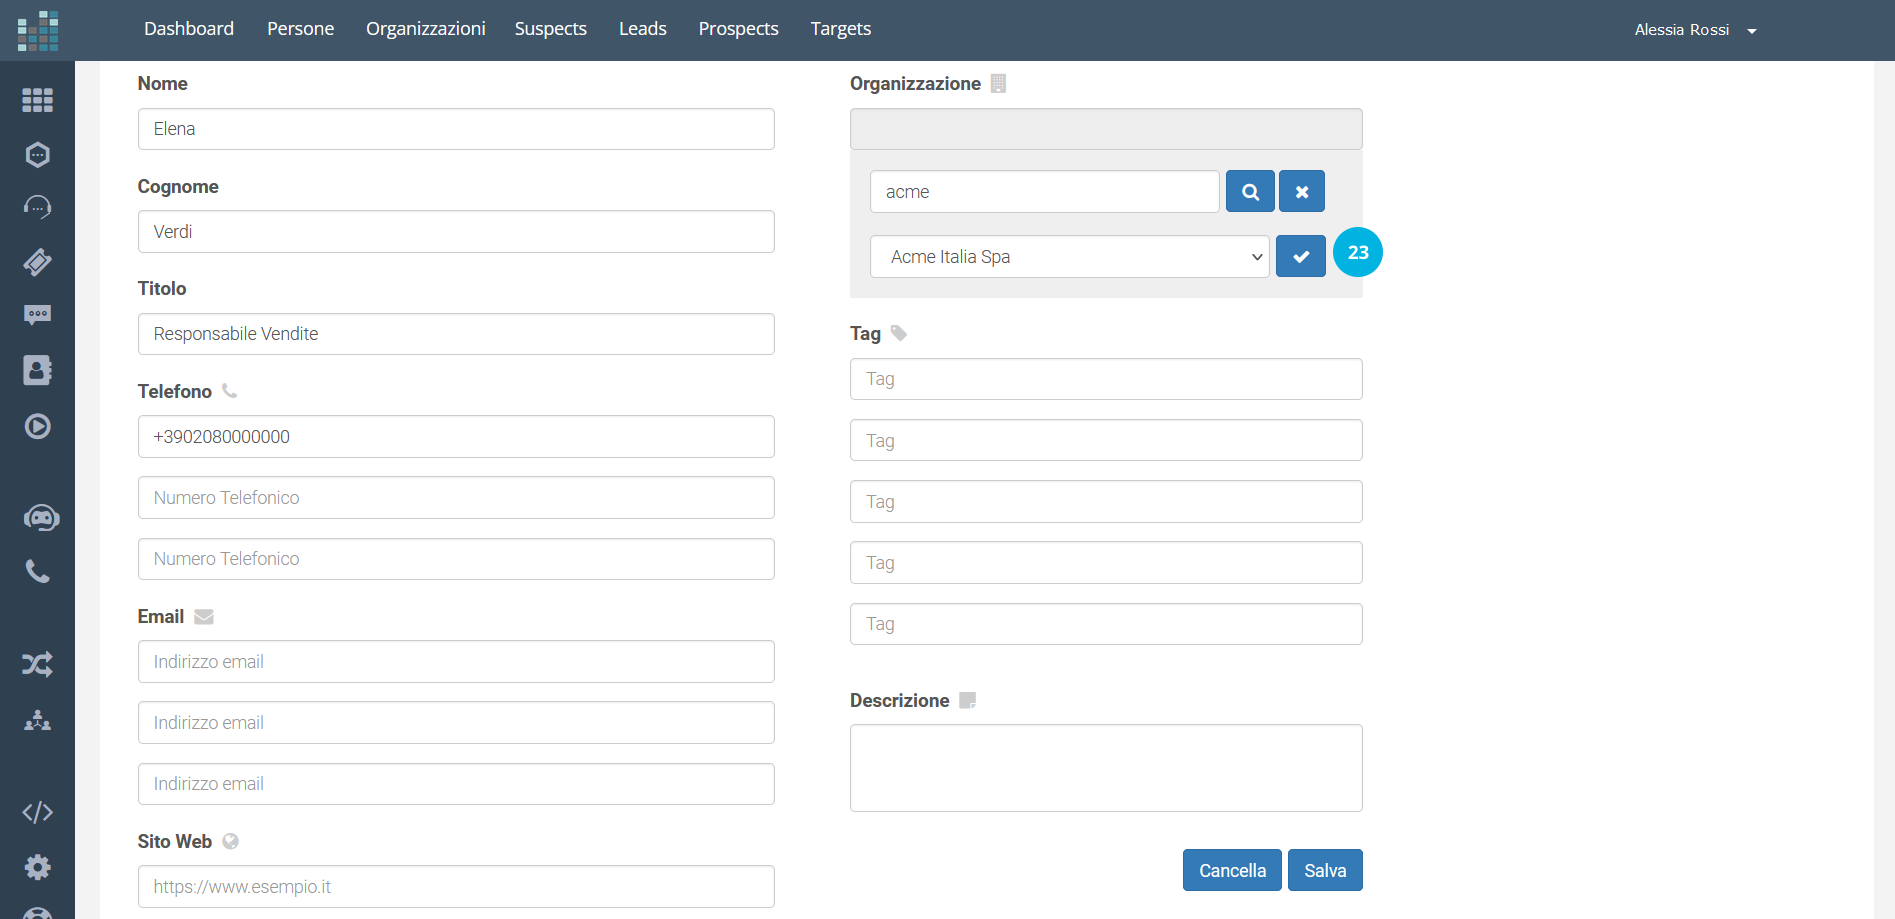Screen dimensions: 1895x919
Task: Open the chat messages sidebar icon
Action: coord(37,315)
